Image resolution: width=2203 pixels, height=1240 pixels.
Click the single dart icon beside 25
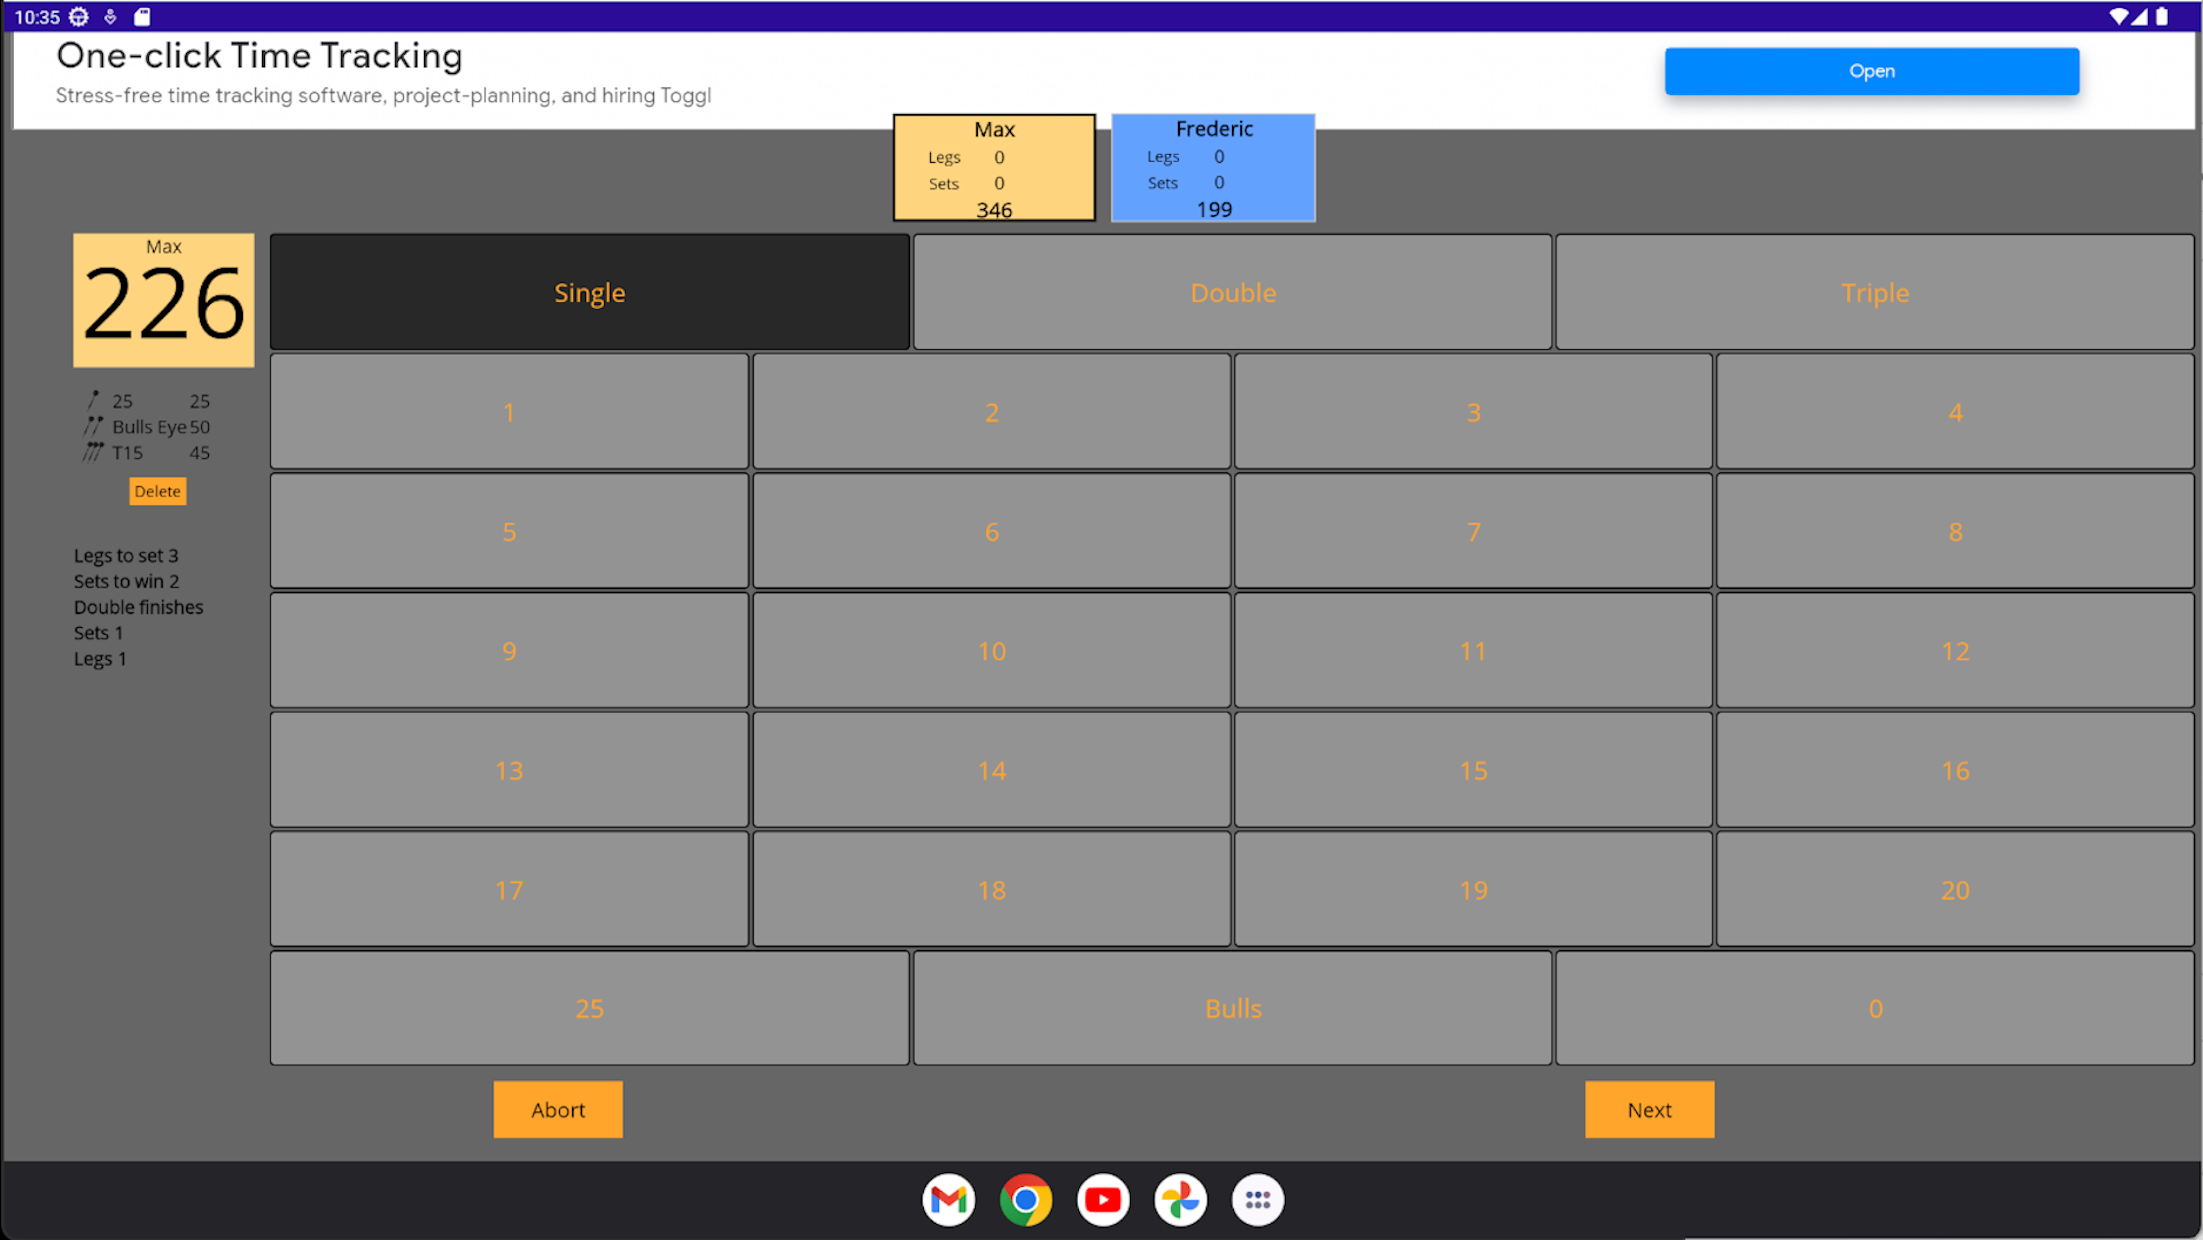94,400
